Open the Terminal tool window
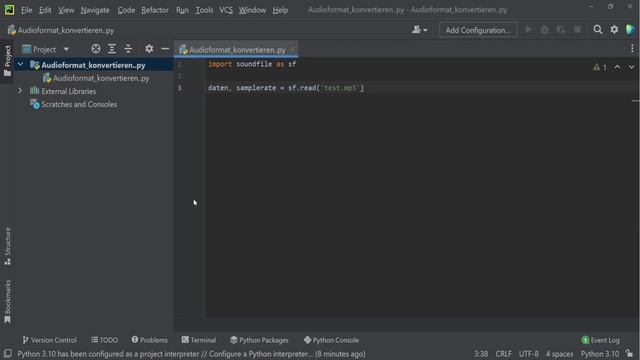 (x=199, y=340)
